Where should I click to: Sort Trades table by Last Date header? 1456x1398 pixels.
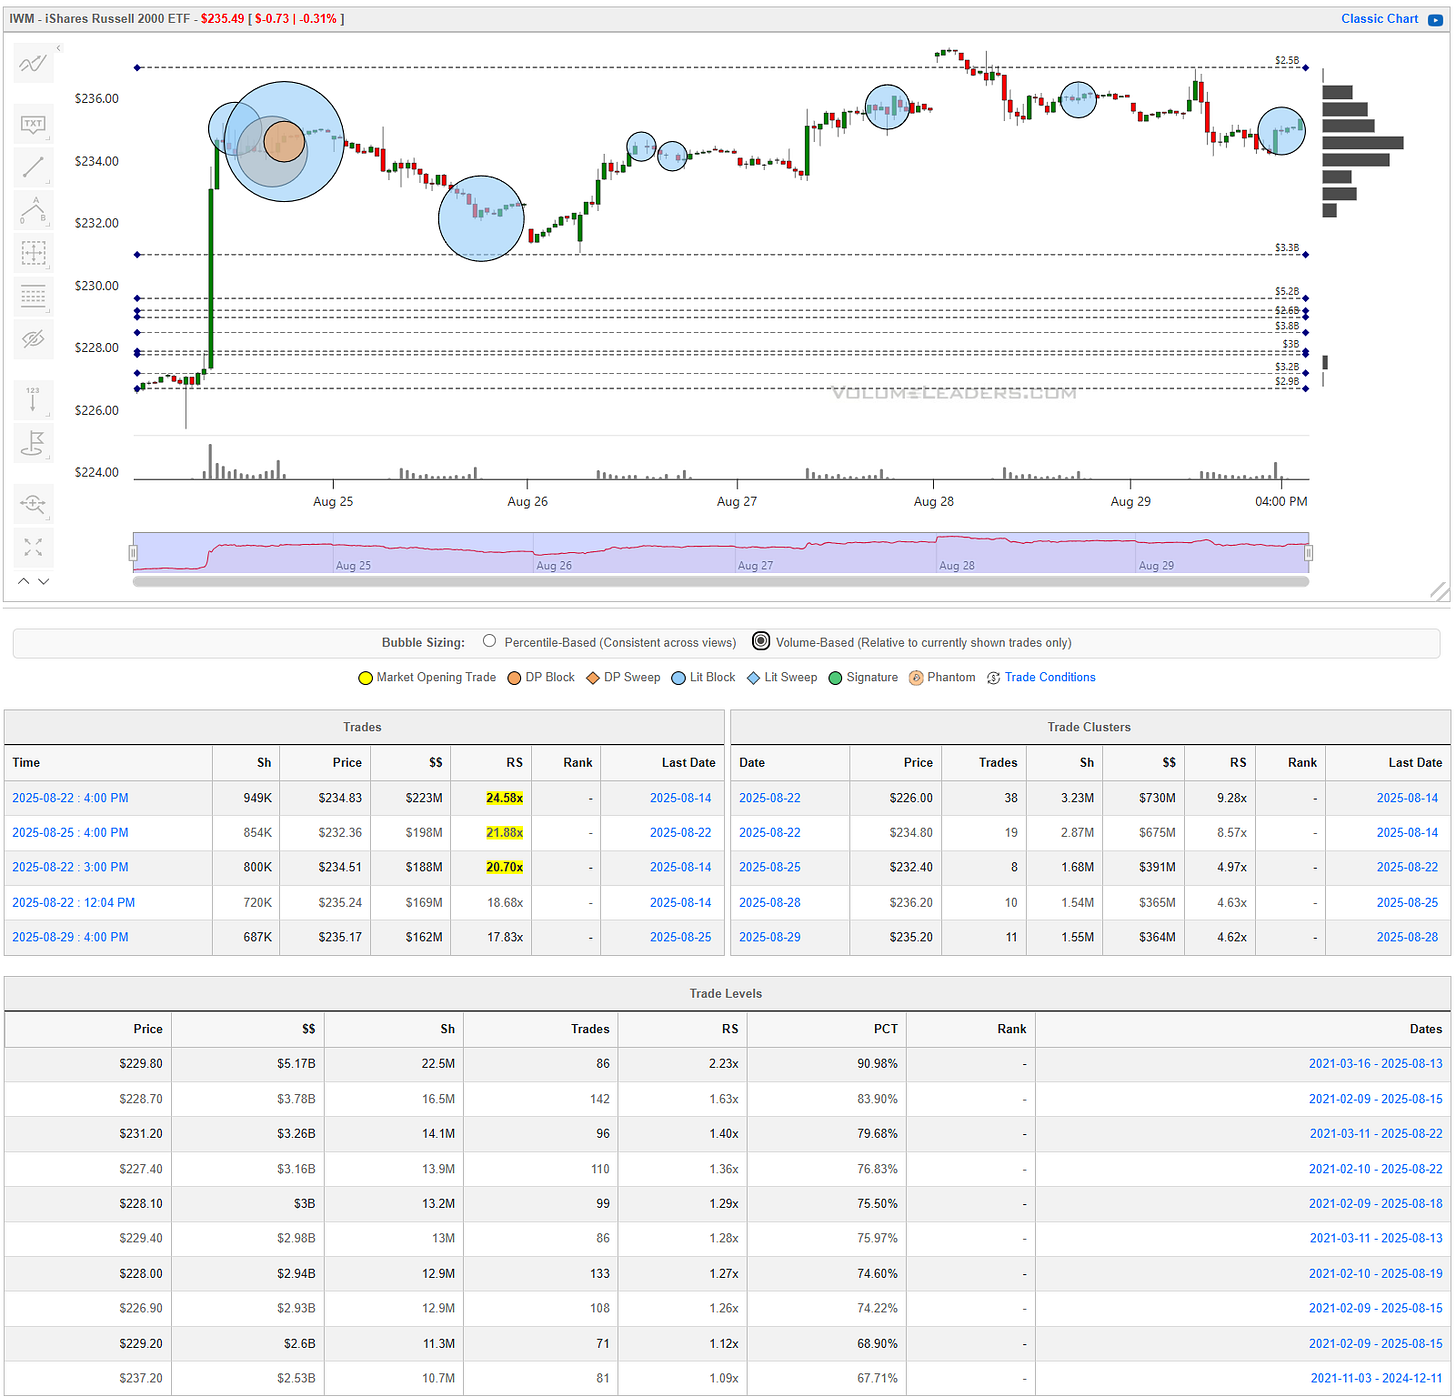coord(688,763)
